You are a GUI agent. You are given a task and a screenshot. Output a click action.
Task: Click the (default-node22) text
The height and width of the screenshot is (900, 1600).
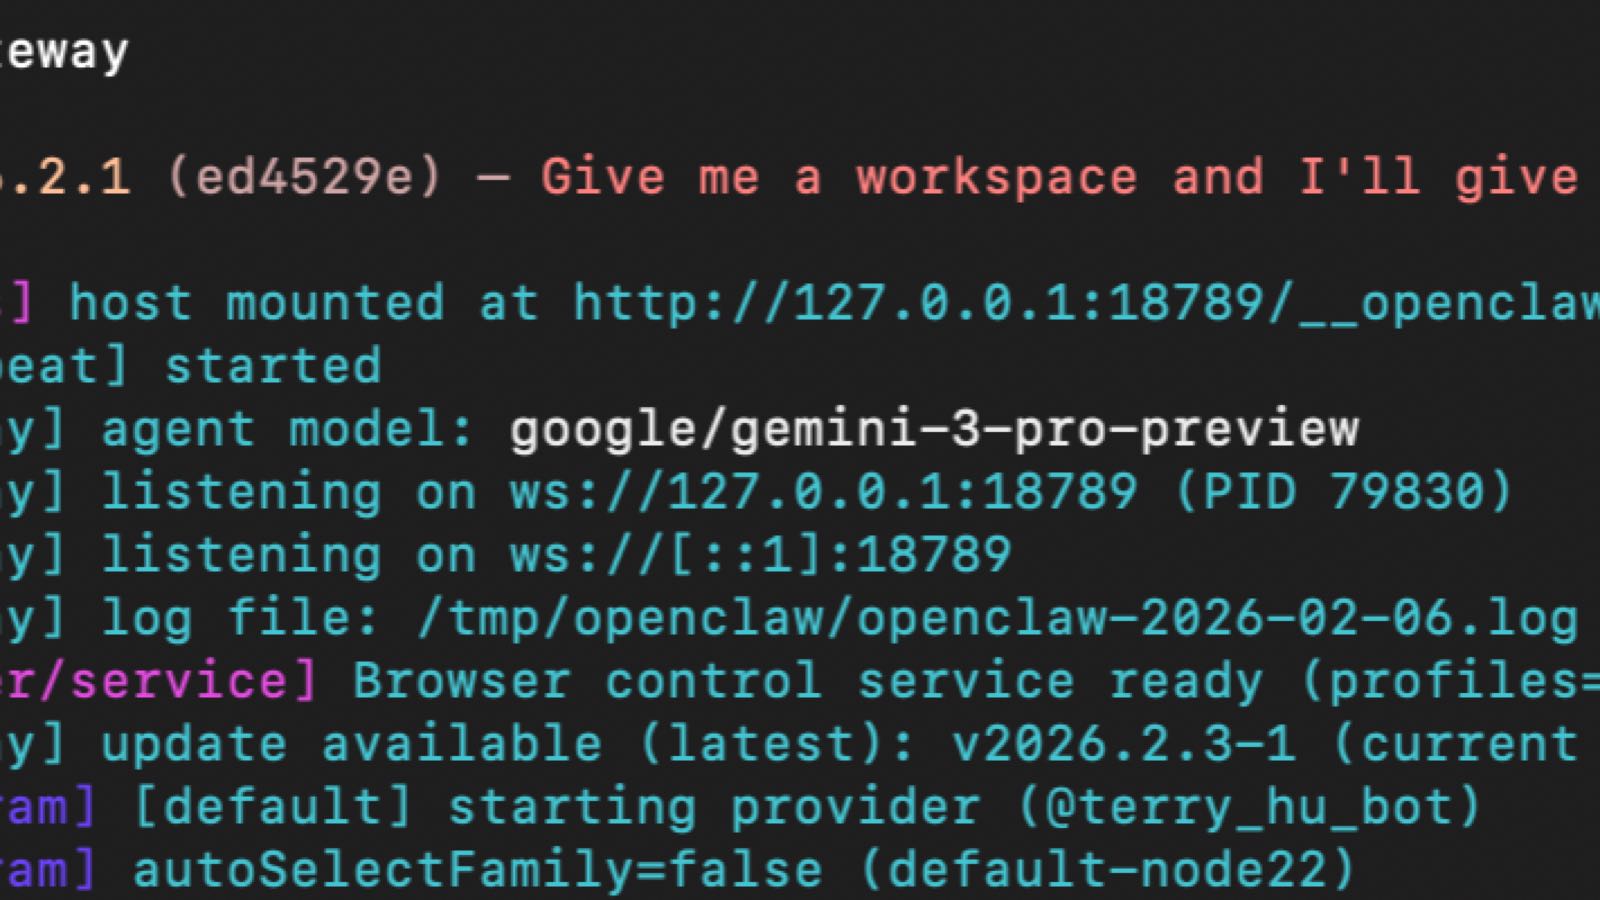(1107, 870)
